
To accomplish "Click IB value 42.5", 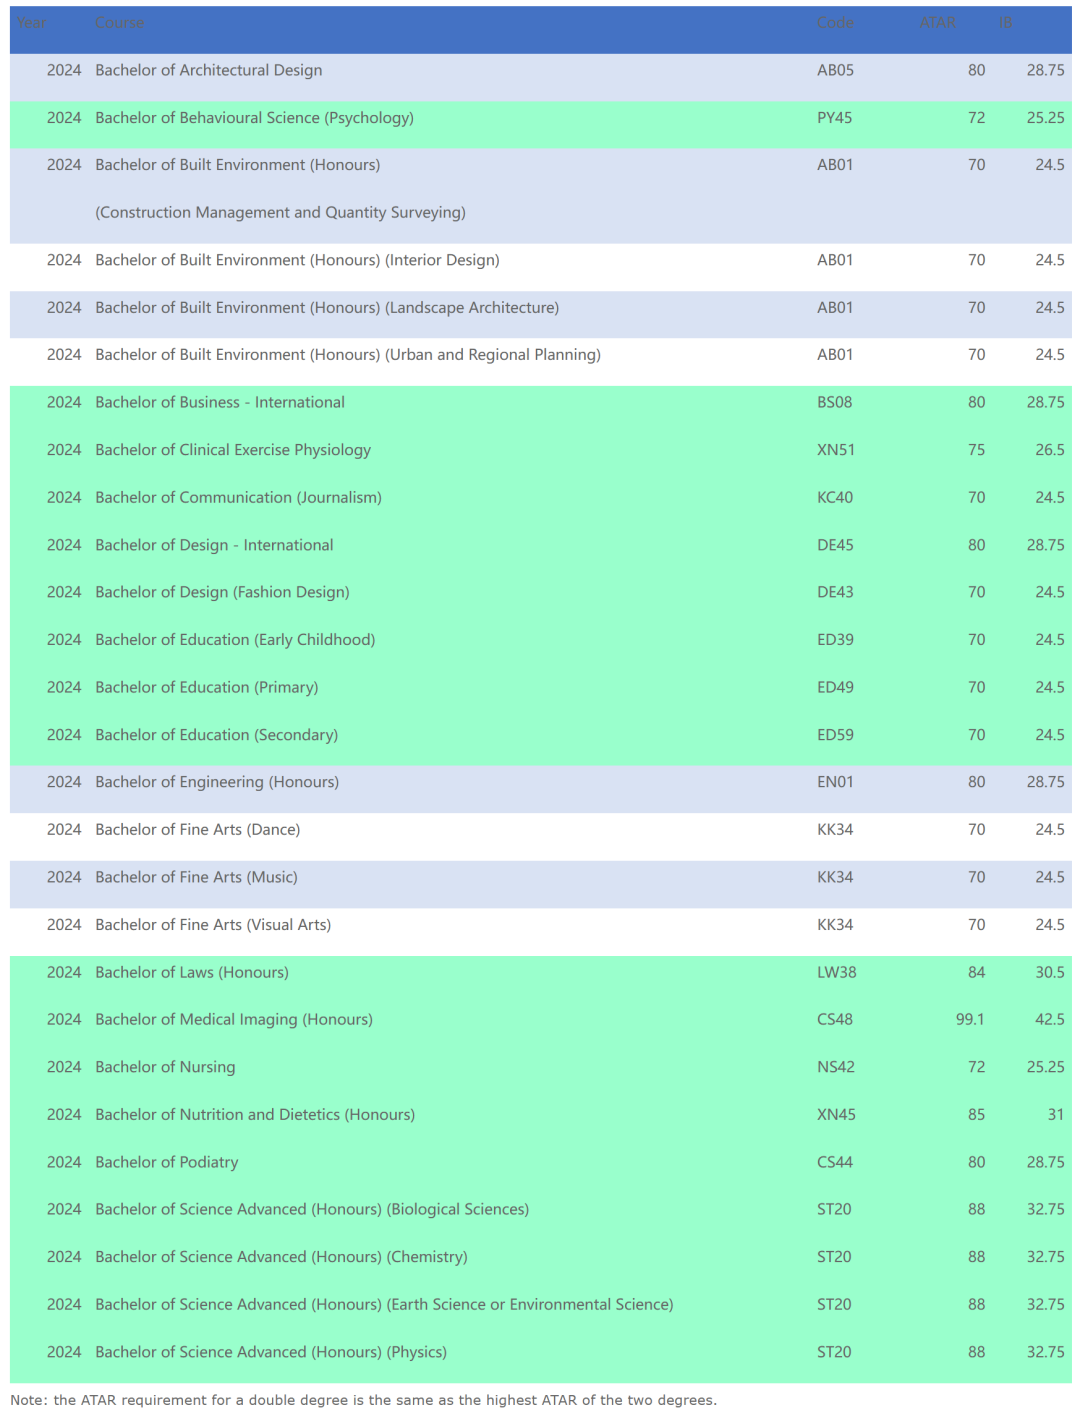I will tap(1050, 1020).
